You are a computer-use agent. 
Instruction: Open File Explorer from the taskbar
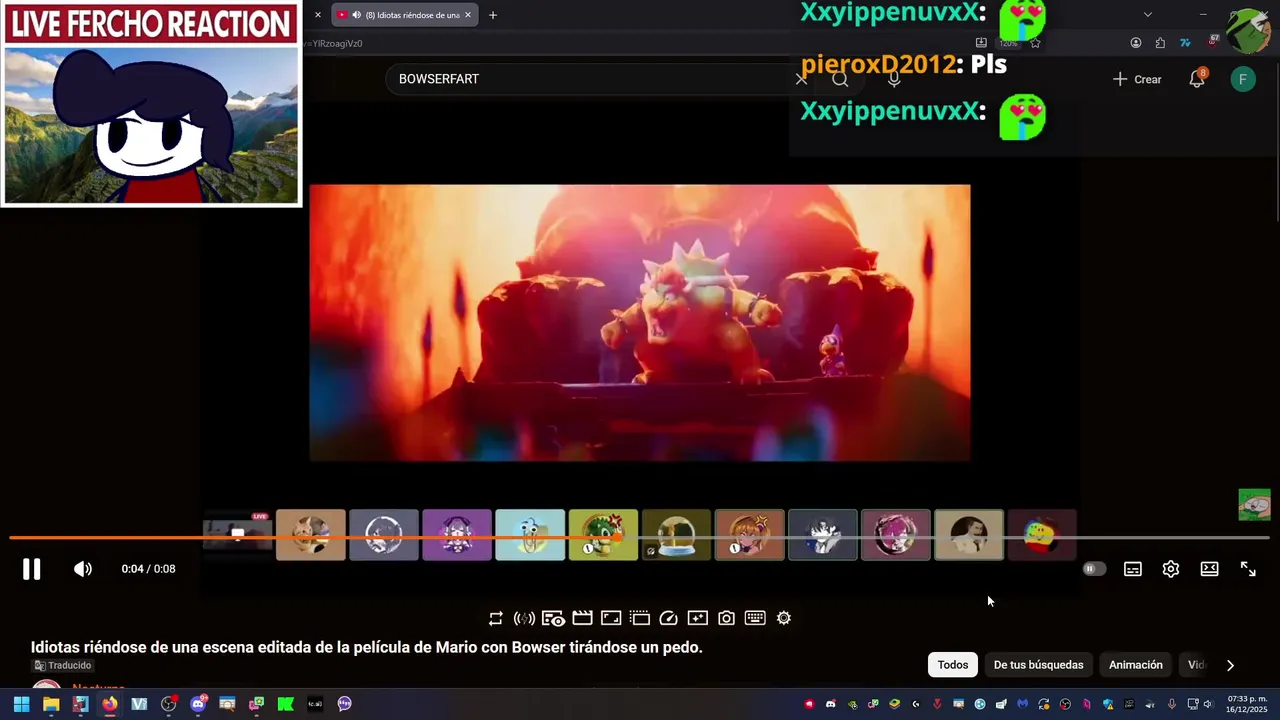pyautogui.click(x=51, y=704)
